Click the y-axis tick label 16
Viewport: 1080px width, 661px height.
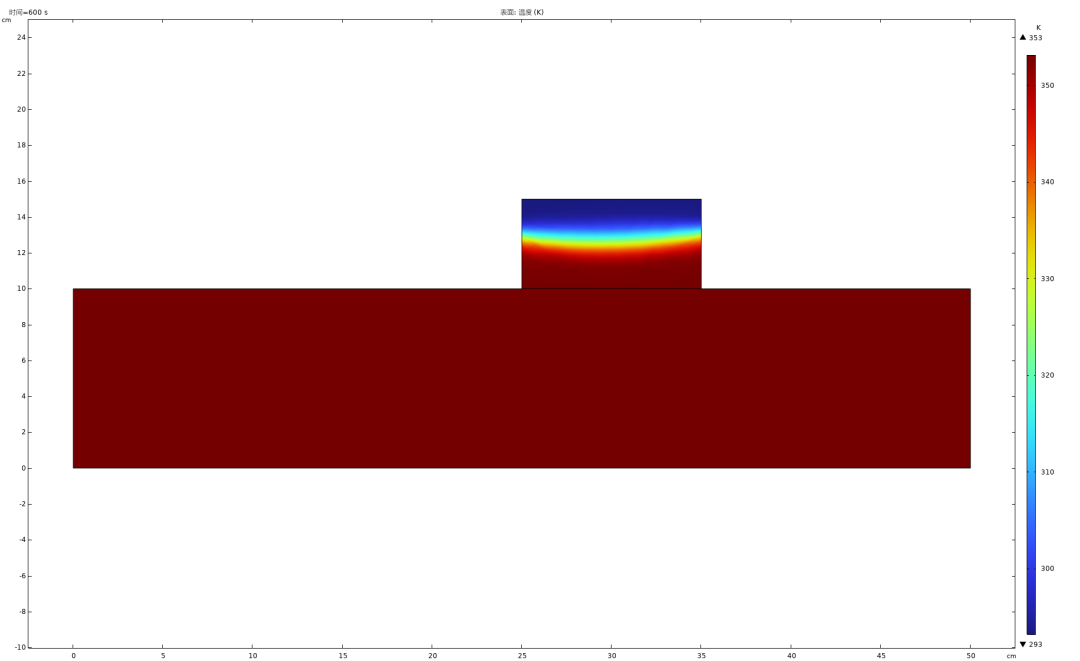coord(21,181)
